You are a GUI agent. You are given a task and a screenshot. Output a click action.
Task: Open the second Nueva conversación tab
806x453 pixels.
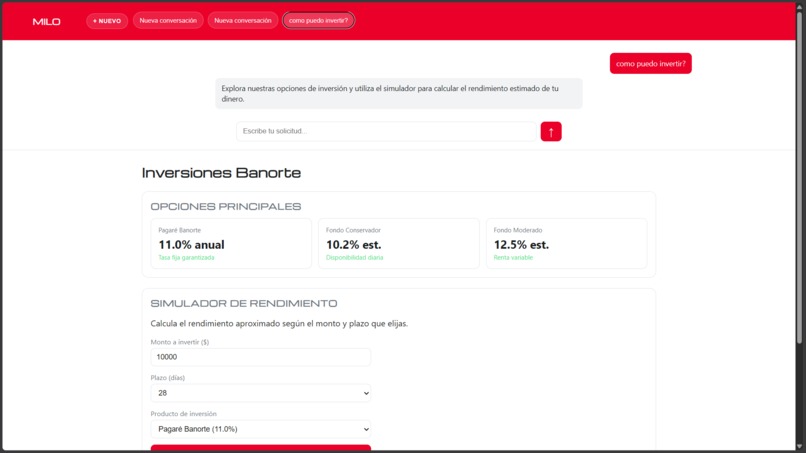click(243, 21)
